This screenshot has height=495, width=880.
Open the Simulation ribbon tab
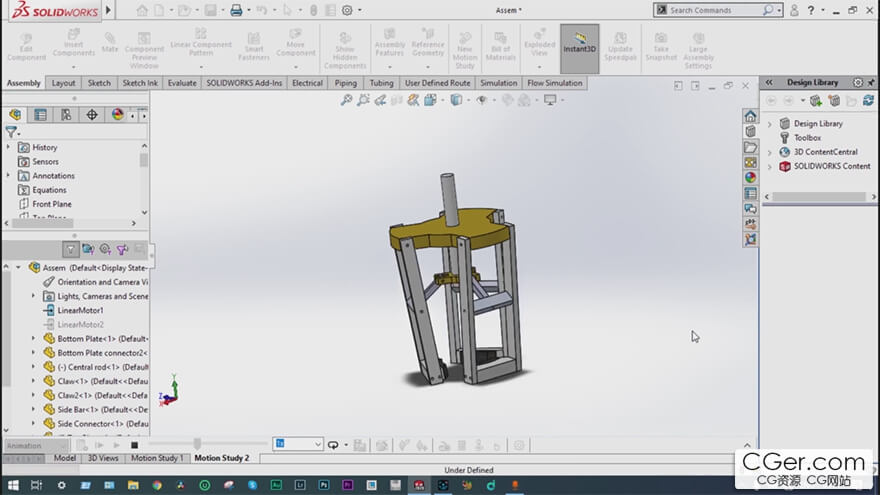498,83
